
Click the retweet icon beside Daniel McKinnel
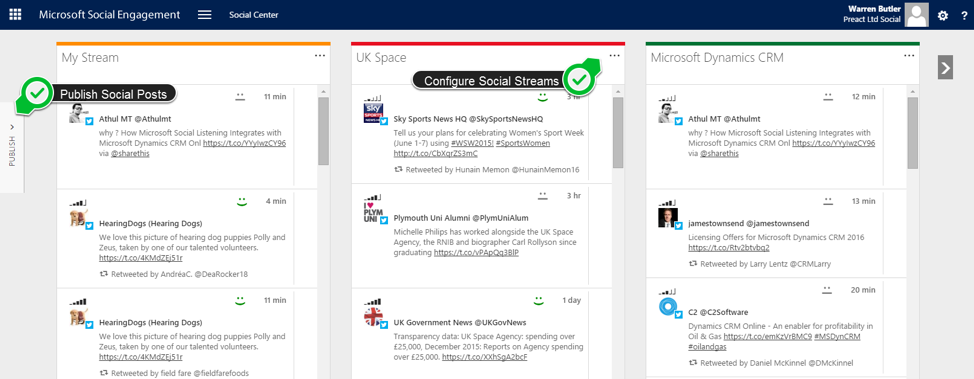pos(693,363)
